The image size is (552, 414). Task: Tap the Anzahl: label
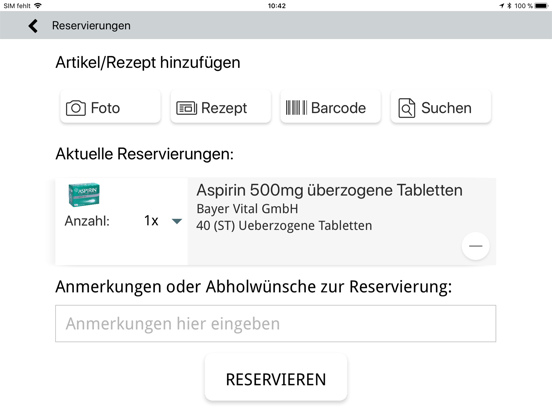87,221
